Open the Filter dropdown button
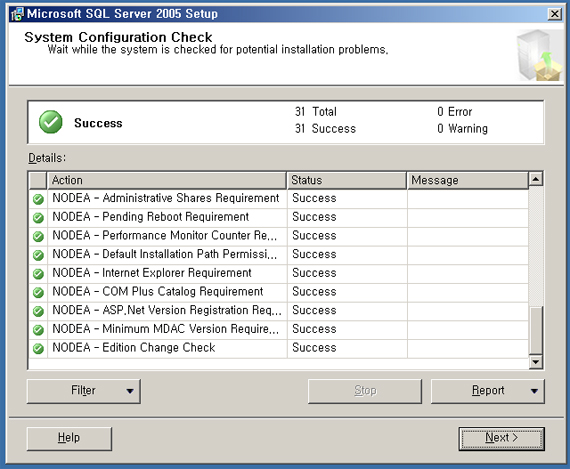This screenshot has height=469, width=570. click(84, 391)
